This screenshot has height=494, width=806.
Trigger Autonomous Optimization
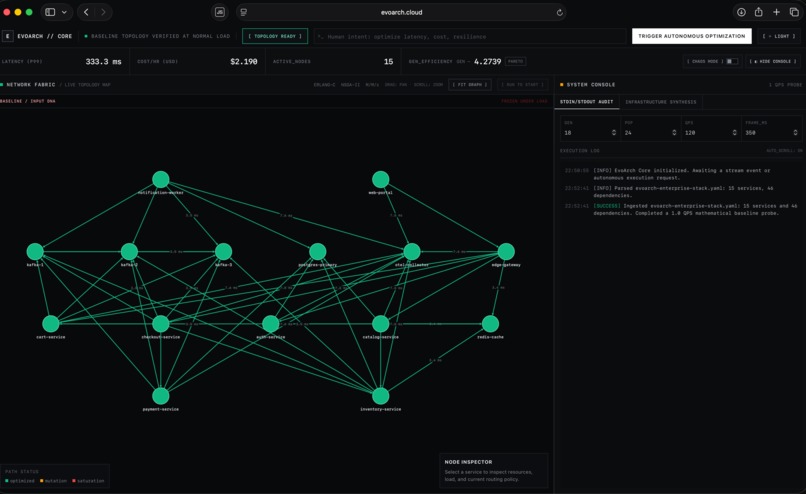[x=691, y=36]
